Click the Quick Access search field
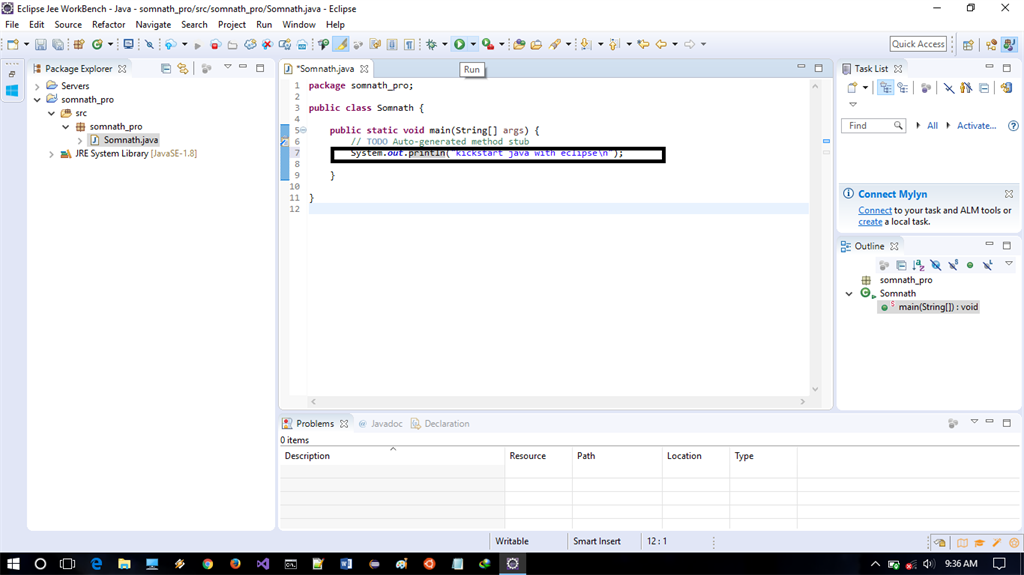1024x575 pixels. [918, 44]
